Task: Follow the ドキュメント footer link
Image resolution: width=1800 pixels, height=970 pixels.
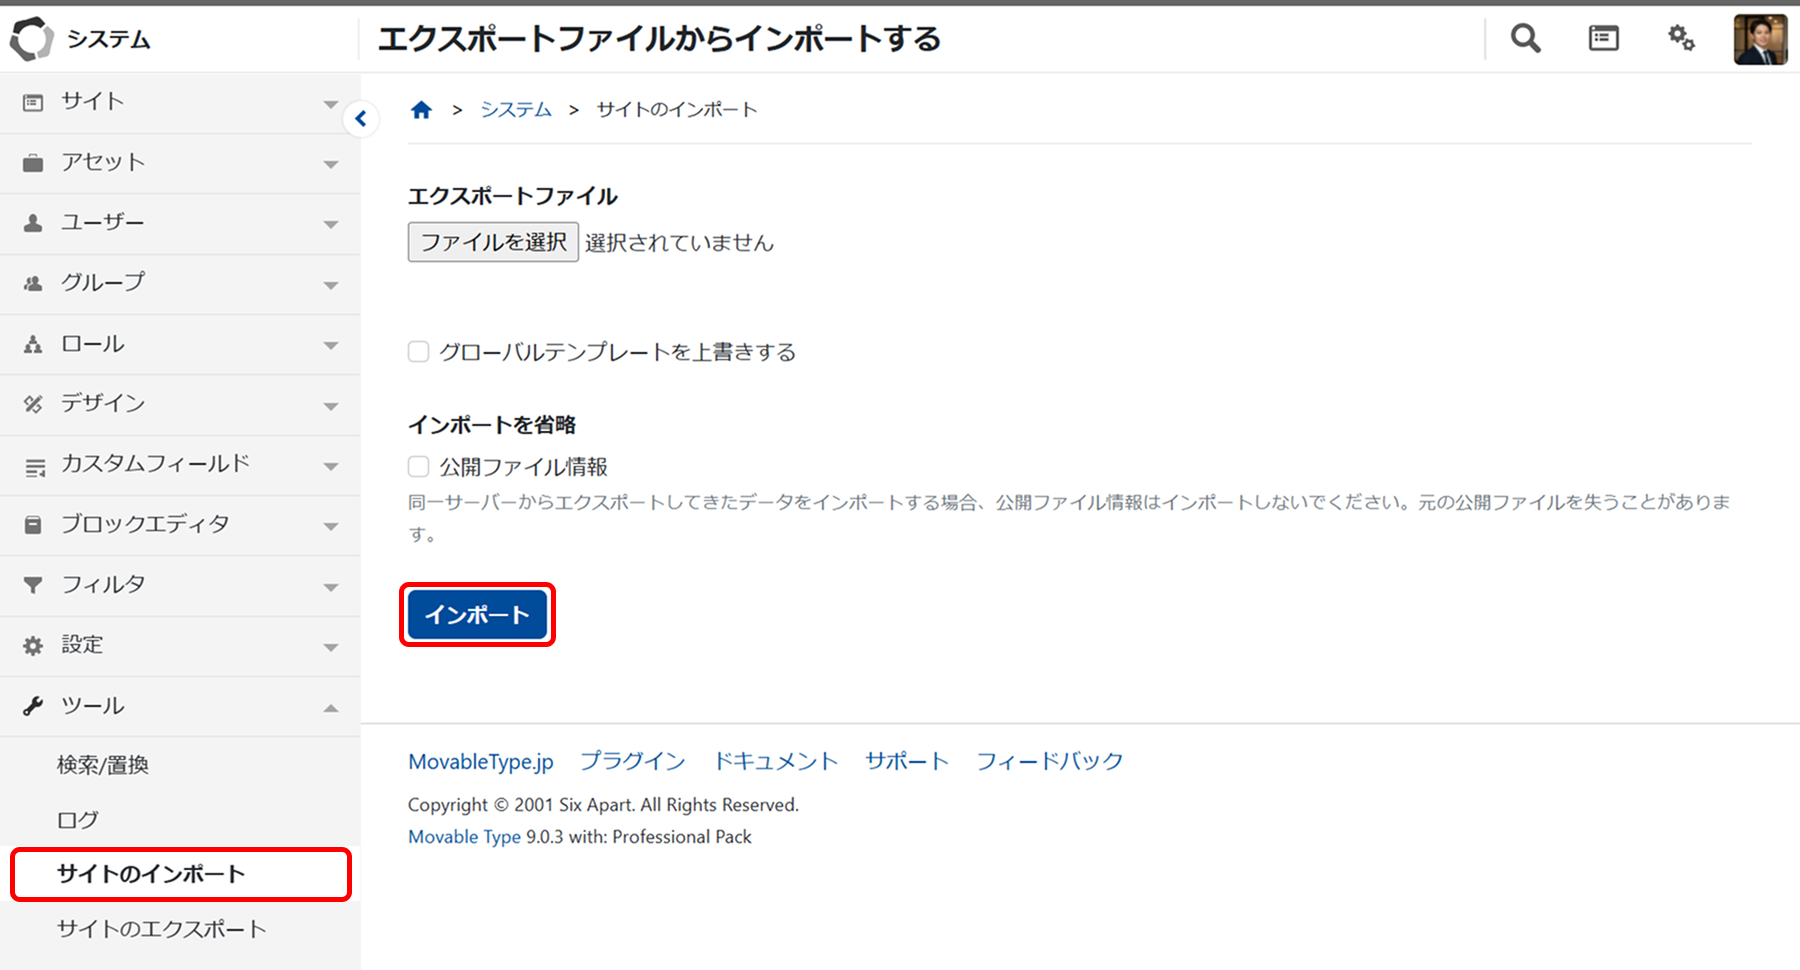Action: coord(775,761)
